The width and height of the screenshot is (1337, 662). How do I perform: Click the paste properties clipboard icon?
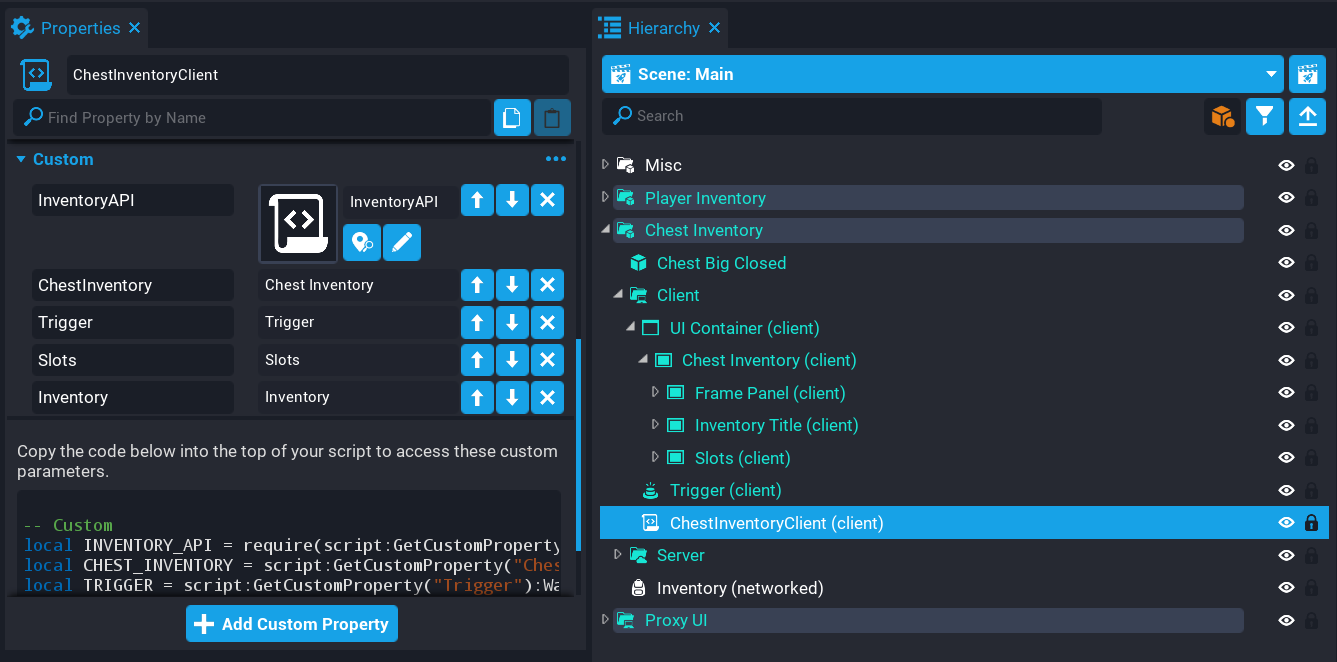point(551,118)
